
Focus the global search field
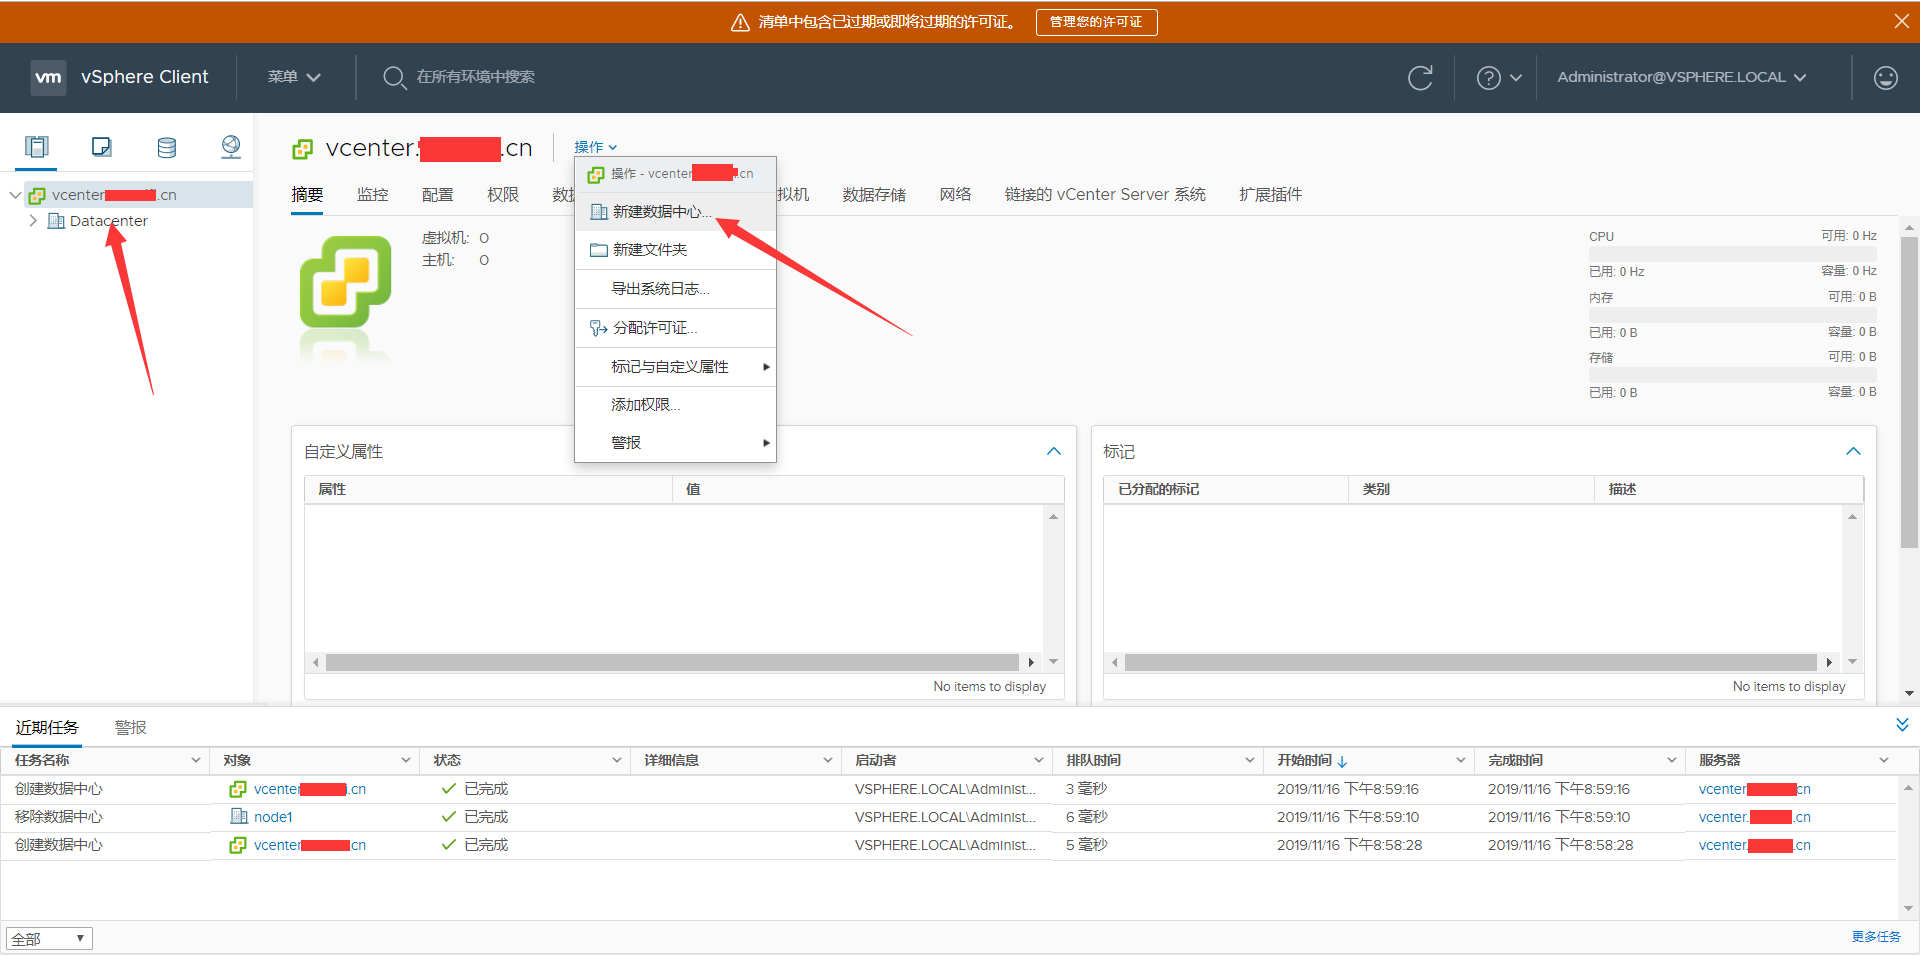476,77
